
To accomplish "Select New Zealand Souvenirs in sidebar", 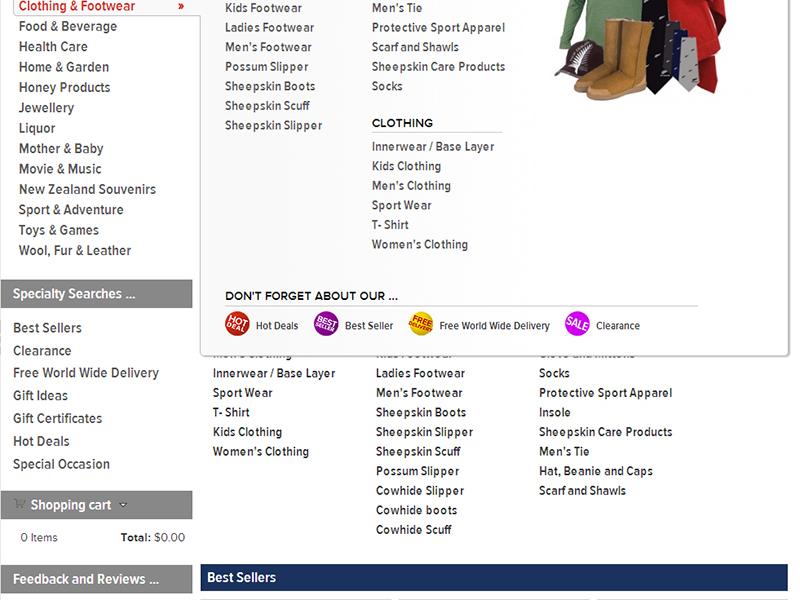I will coord(87,189).
